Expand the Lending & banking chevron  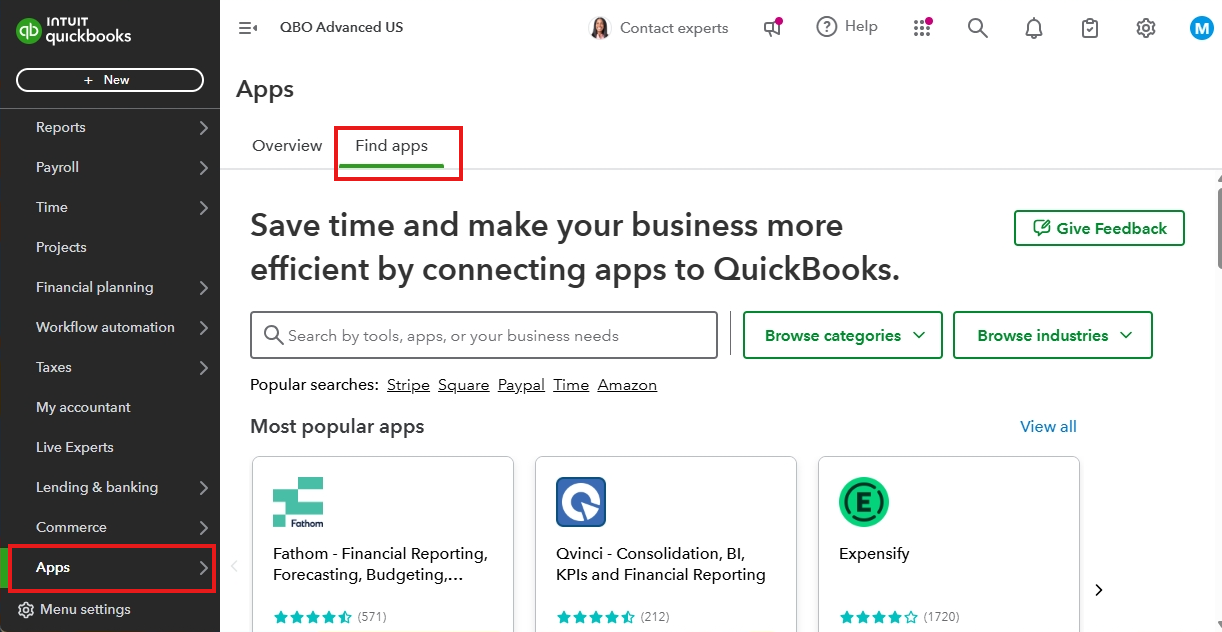point(203,487)
